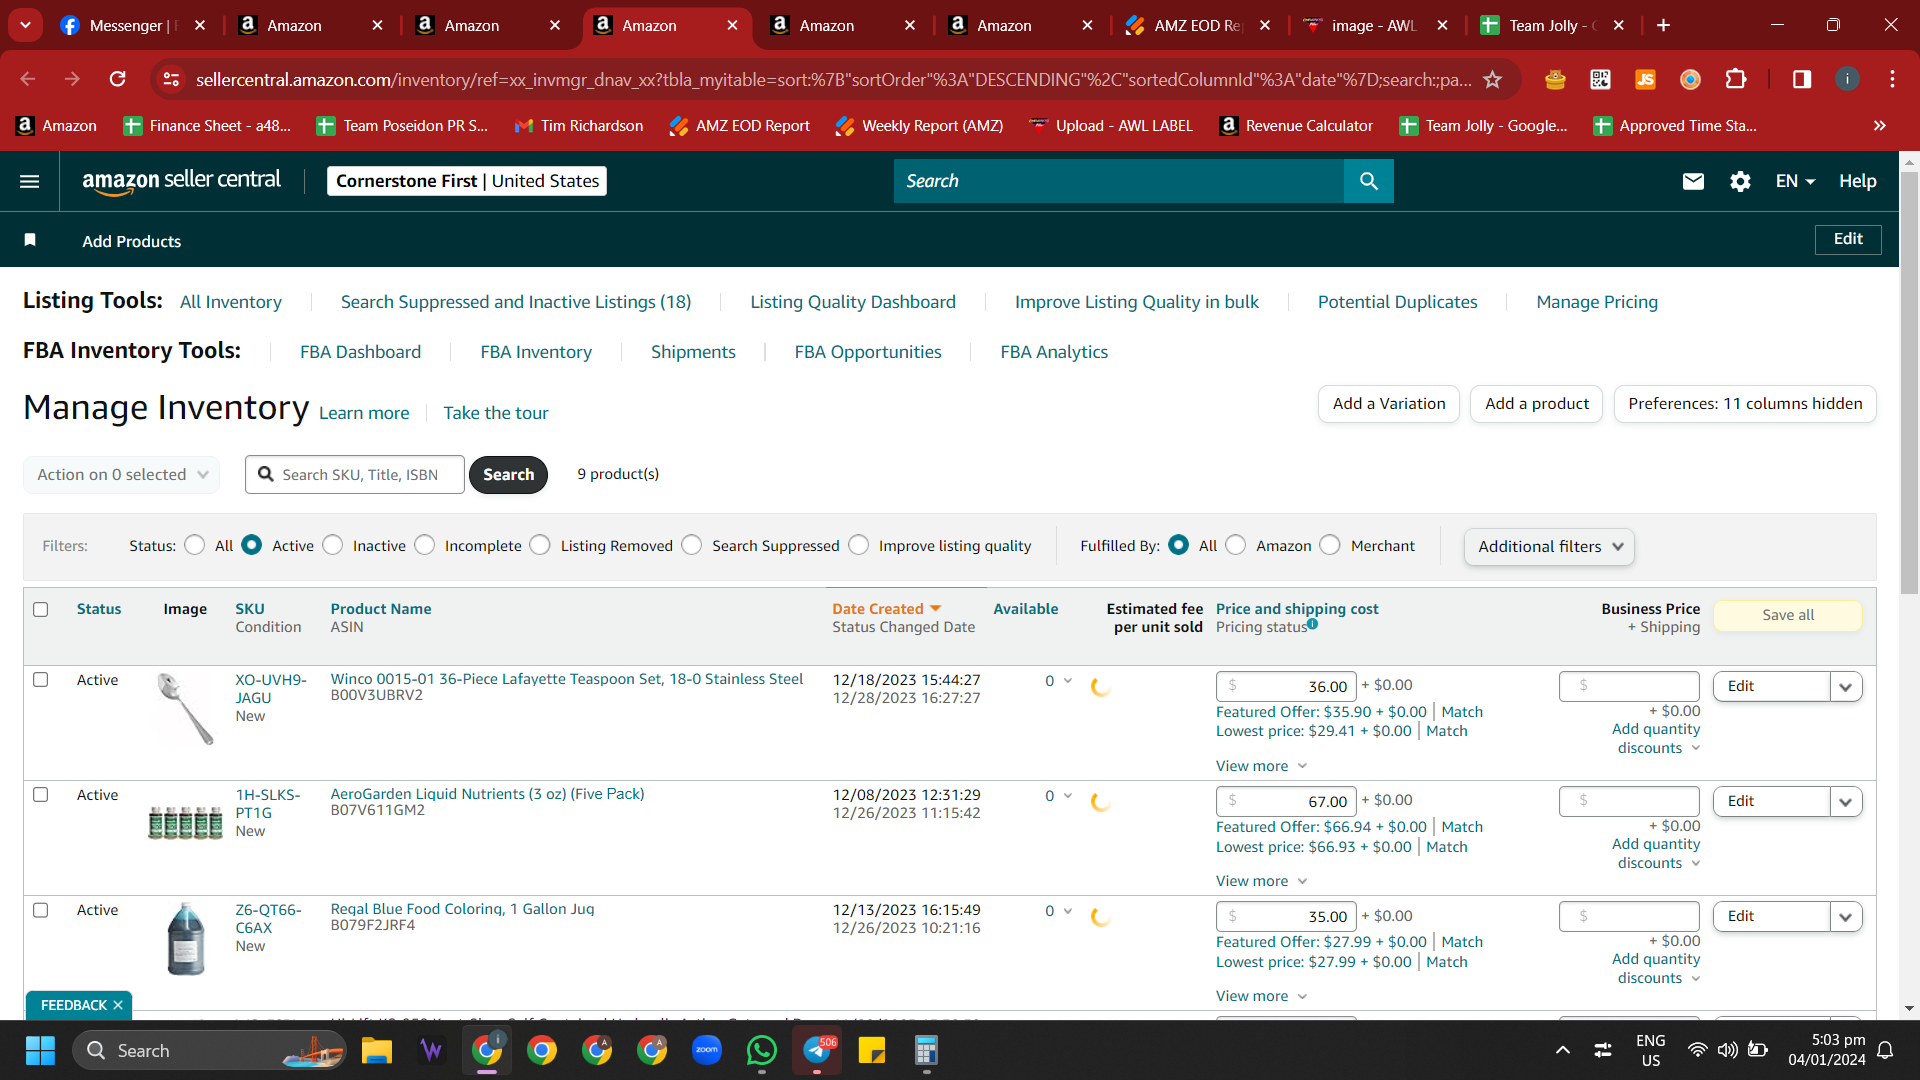The height and width of the screenshot is (1080, 1920).
Task: Open the messages envelope icon
Action: click(1693, 181)
